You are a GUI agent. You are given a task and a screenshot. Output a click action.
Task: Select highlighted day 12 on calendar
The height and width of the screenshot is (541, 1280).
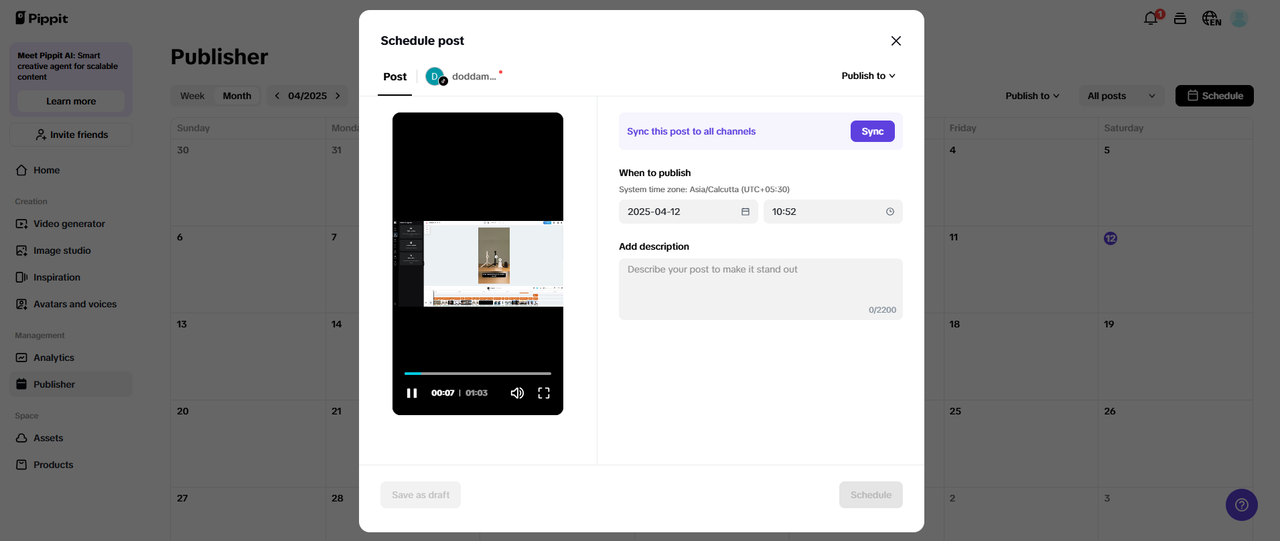point(1110,238)
